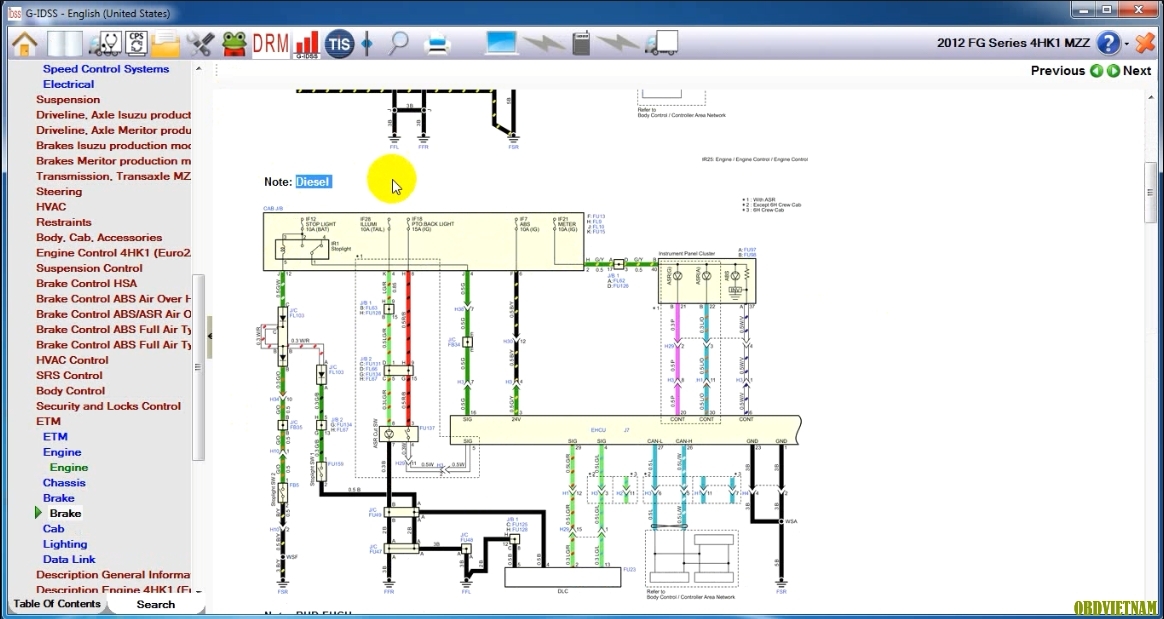The height and width of the screenshot is (619, 1164).
Task: Click the lightning link between interface and truck
Action: 618,44
